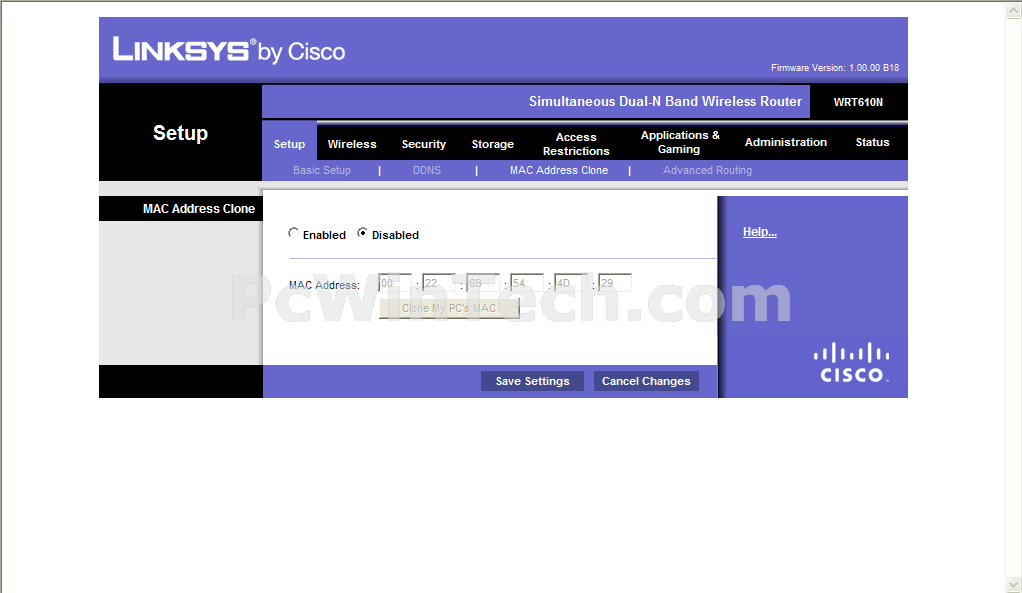Screen dimensions: 1022x593
Task: Click MAC address fourth octet field 54
Action: pos(527,283)
